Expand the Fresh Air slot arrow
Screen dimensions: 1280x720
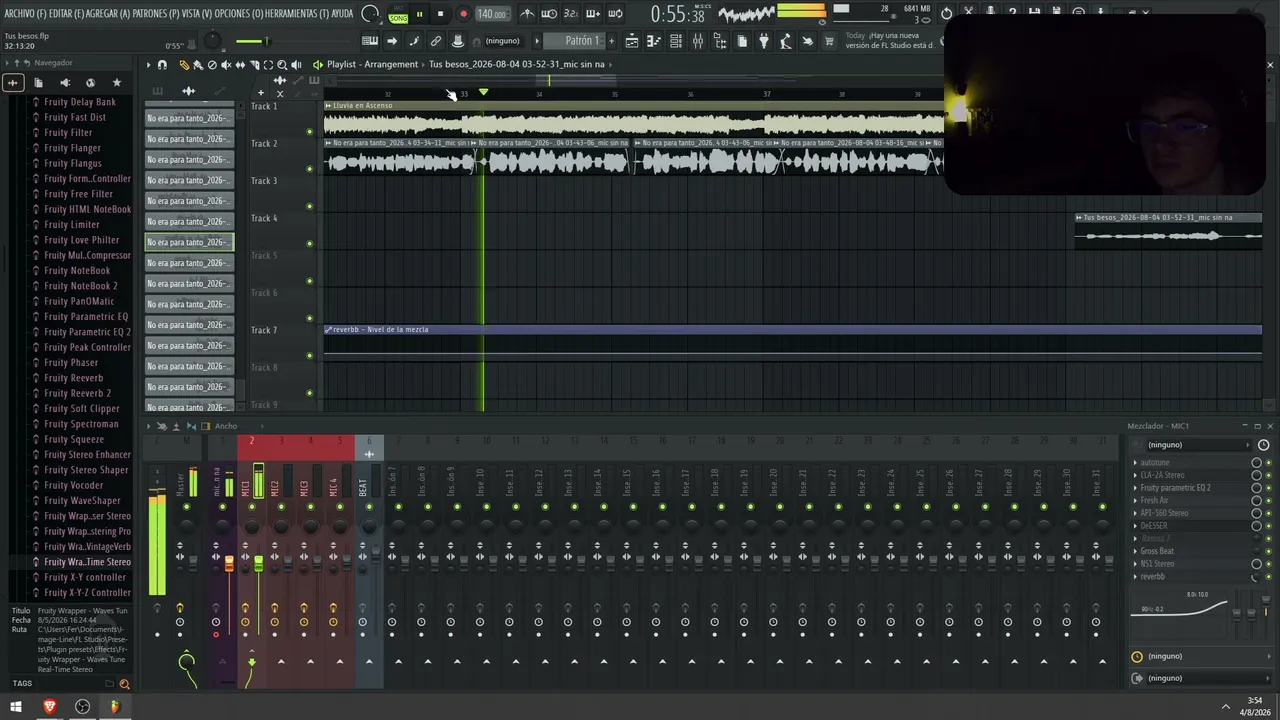pos(1135,501)
